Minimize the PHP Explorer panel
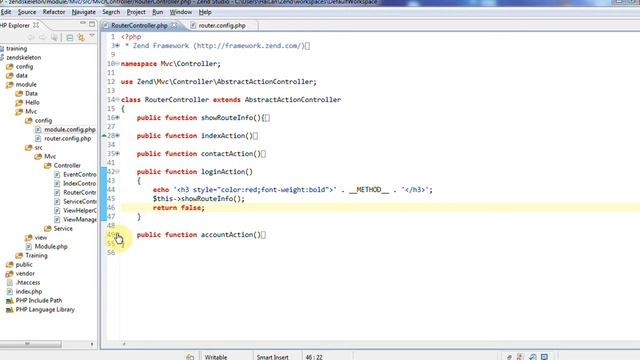This screenshot has width=640, height=360. (x=83, y=24)
